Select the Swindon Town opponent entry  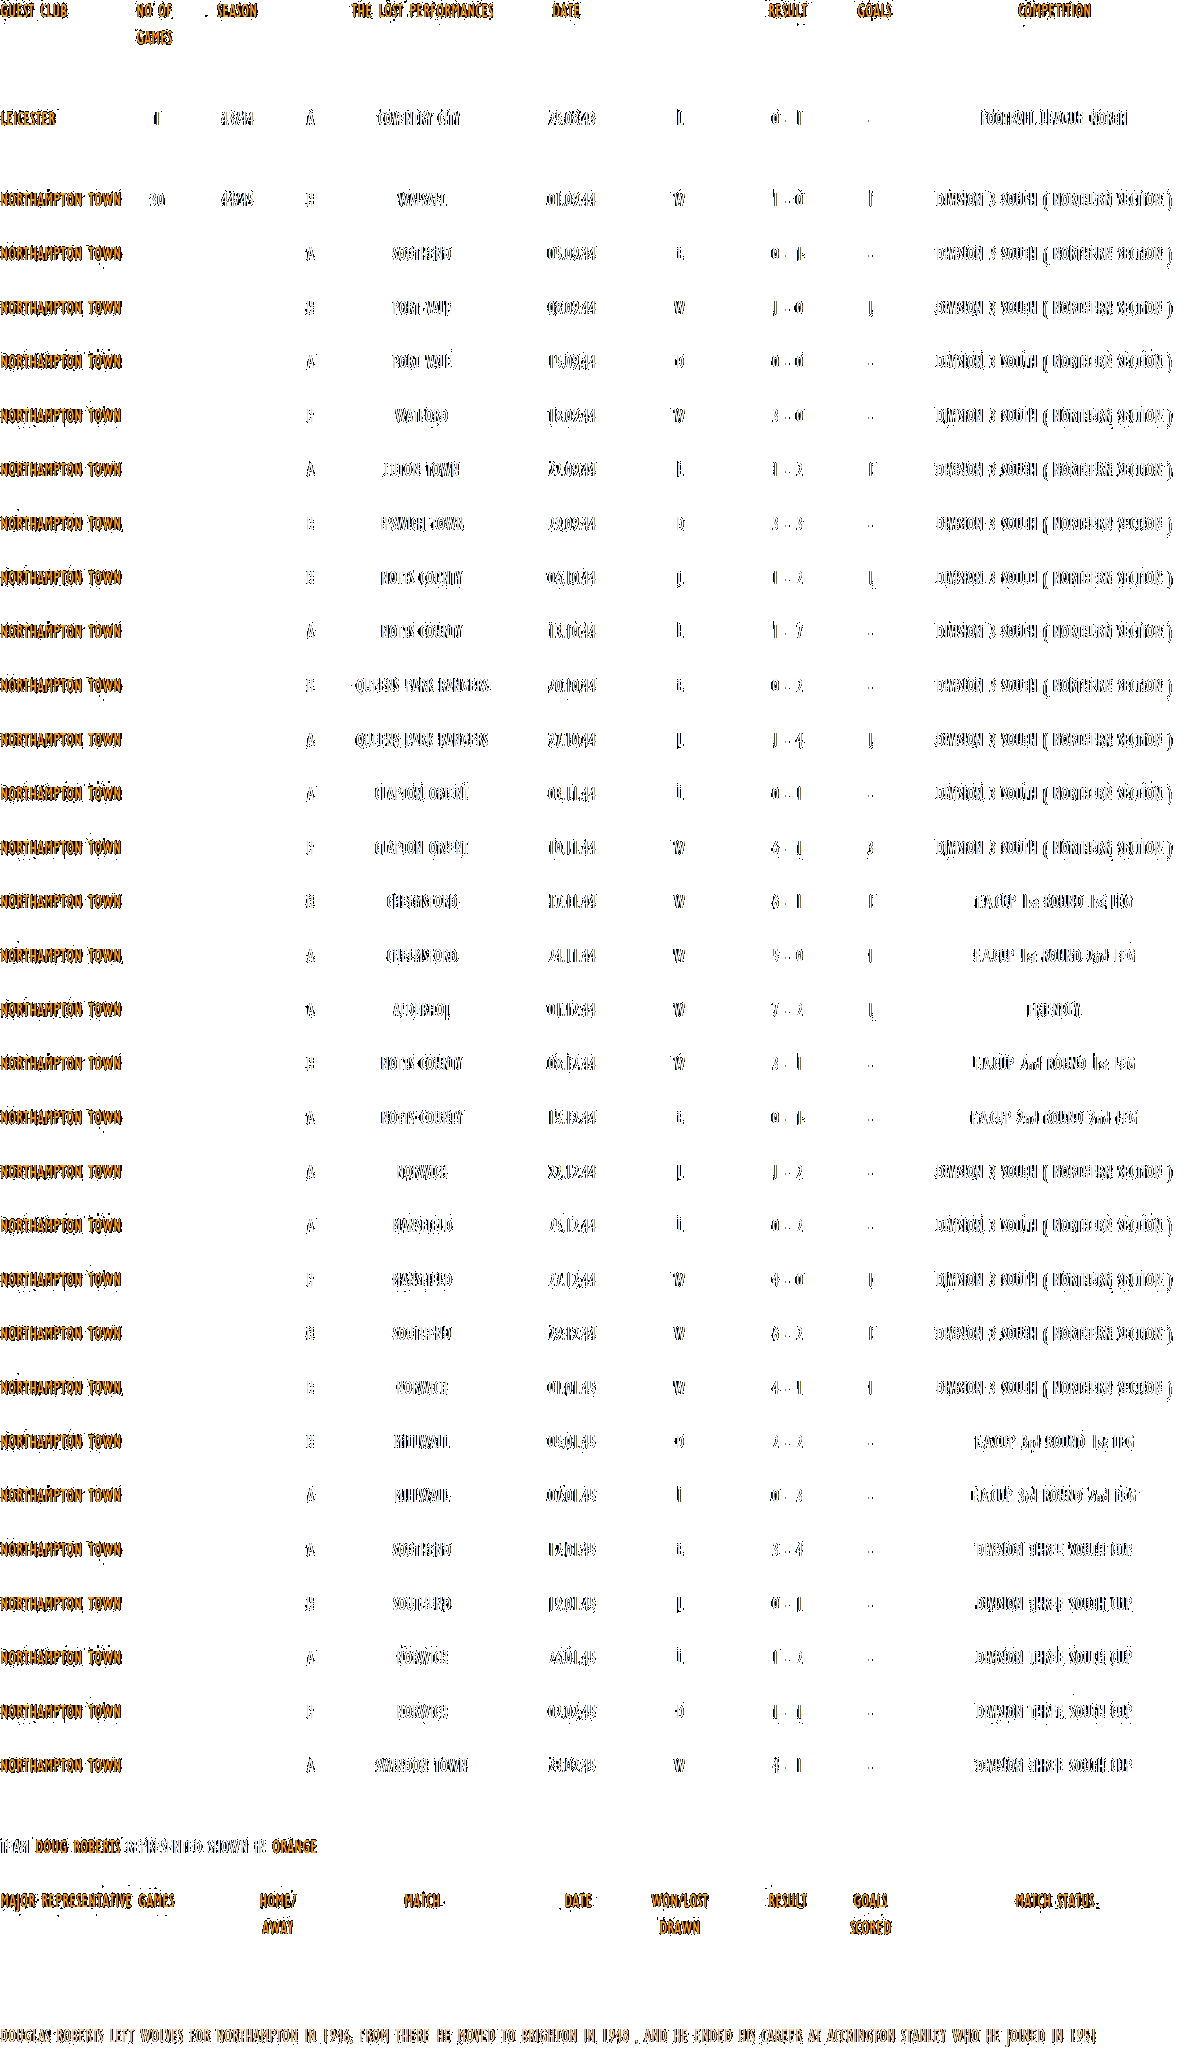click(x=421, y=1766)
